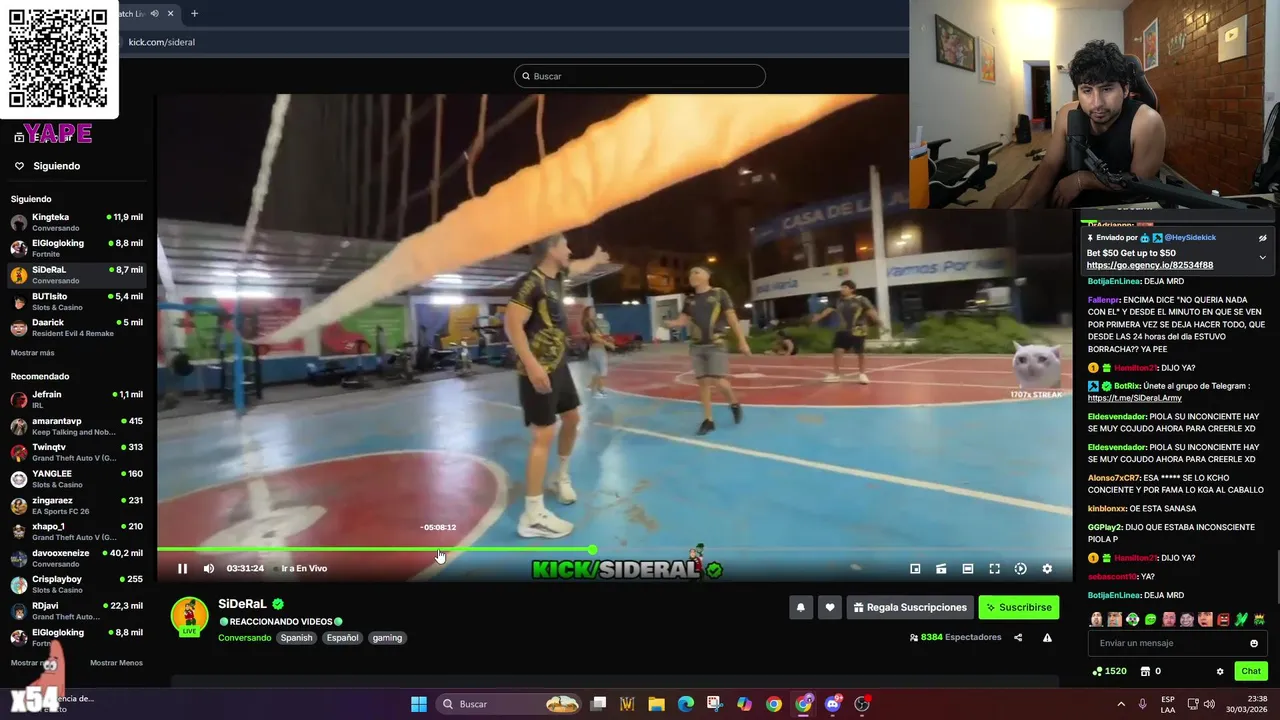Click the green Suscribirse button

coord(1018,607)
